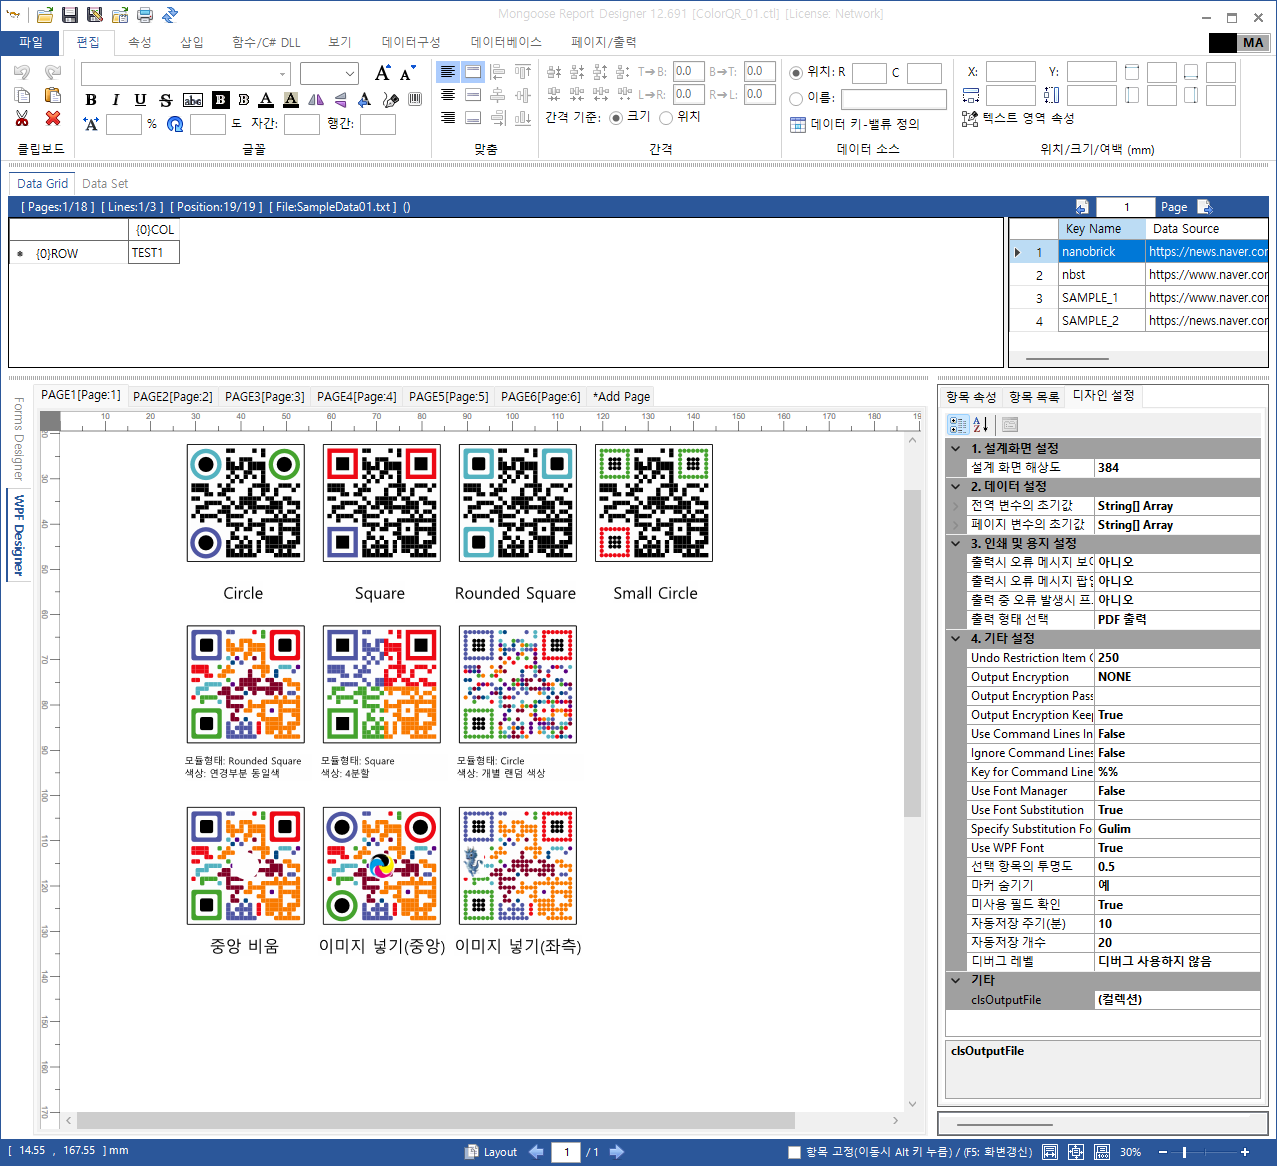Click the open folder icon in the quick access bar
This screenshot has width=1277, height=1166.
[x=45, y=15]
